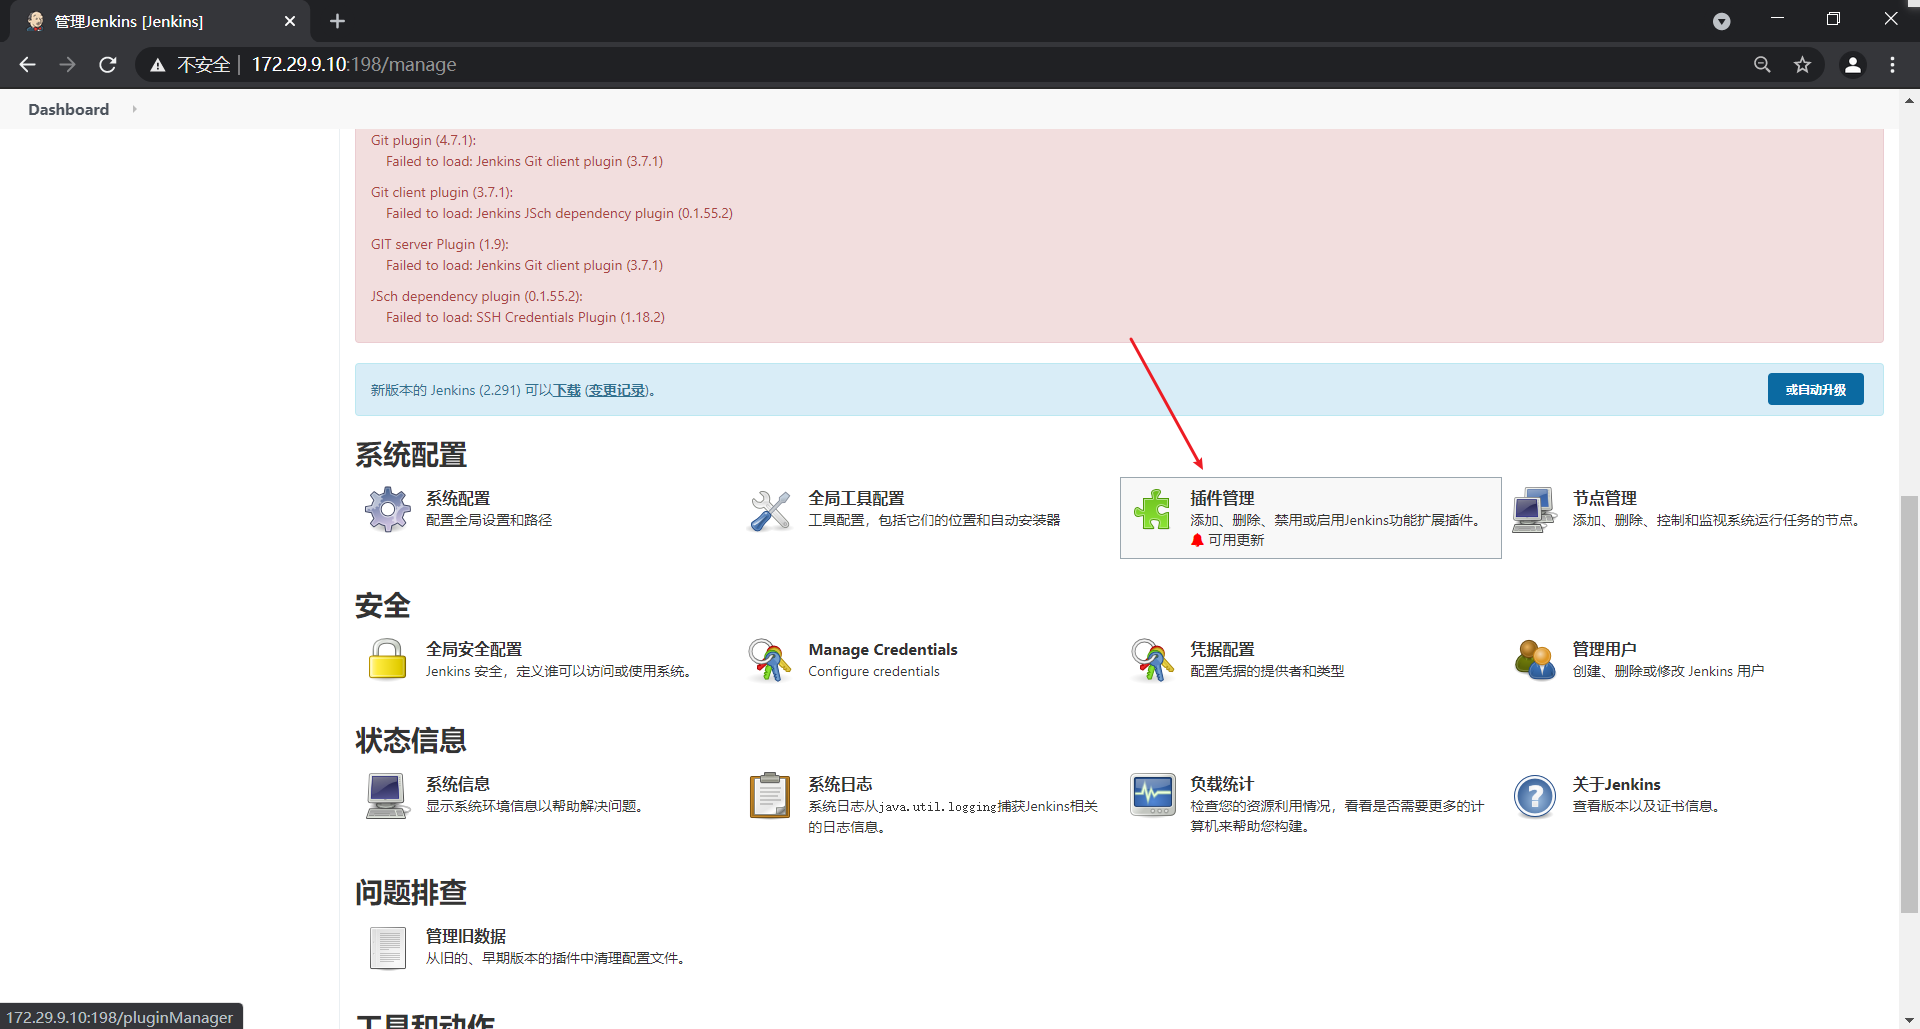Open the 变更记录 changelog link
Viewport: 1920px width, 1029px height.
pyautogui.click(x=616, y=390)
